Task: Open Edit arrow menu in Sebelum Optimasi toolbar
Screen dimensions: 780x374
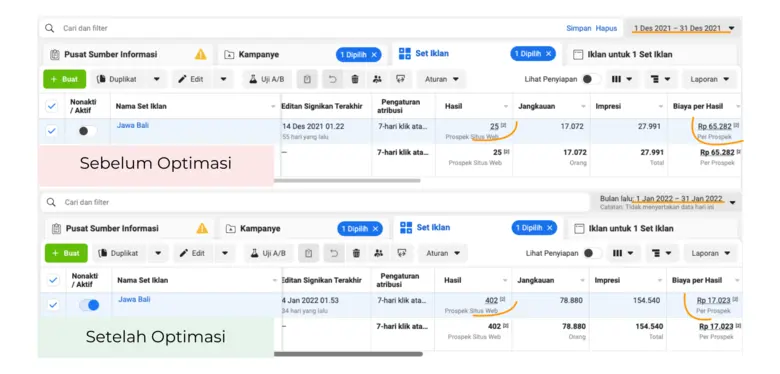Action: (224, 79)
